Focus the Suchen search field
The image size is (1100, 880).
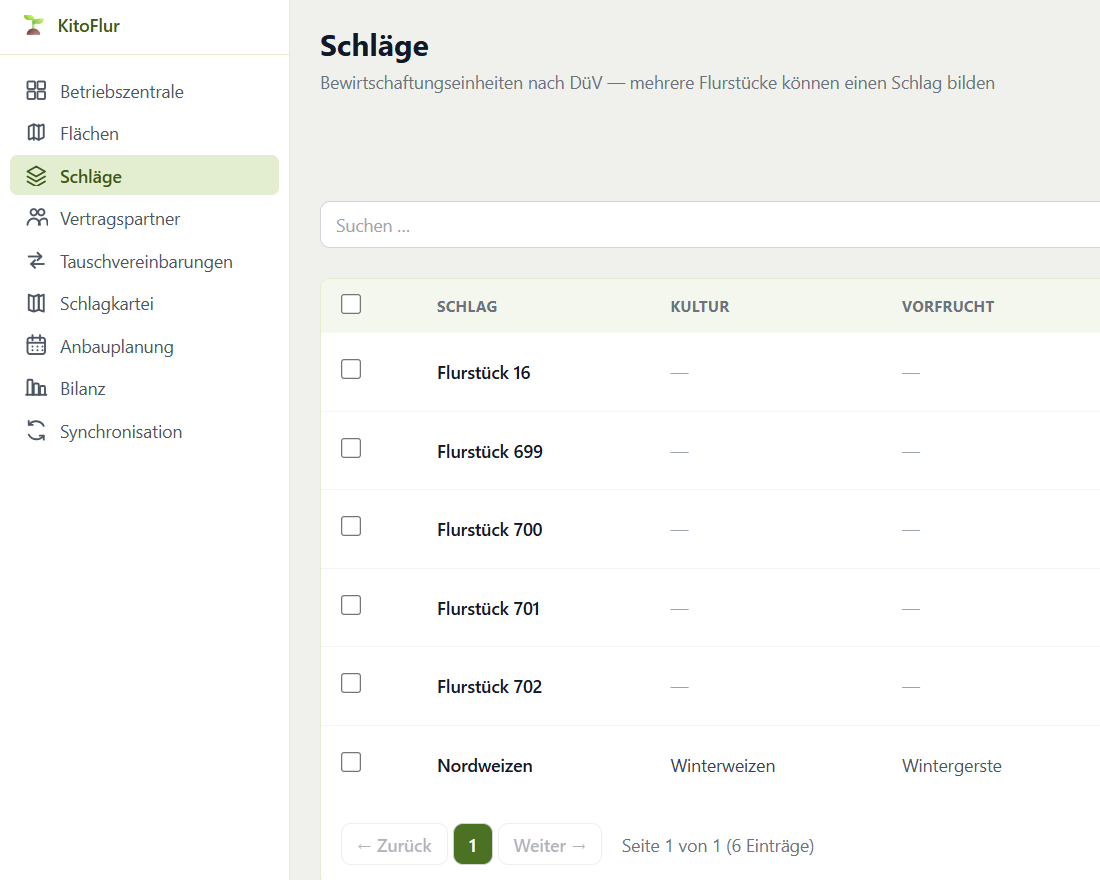tap(710, 225)
